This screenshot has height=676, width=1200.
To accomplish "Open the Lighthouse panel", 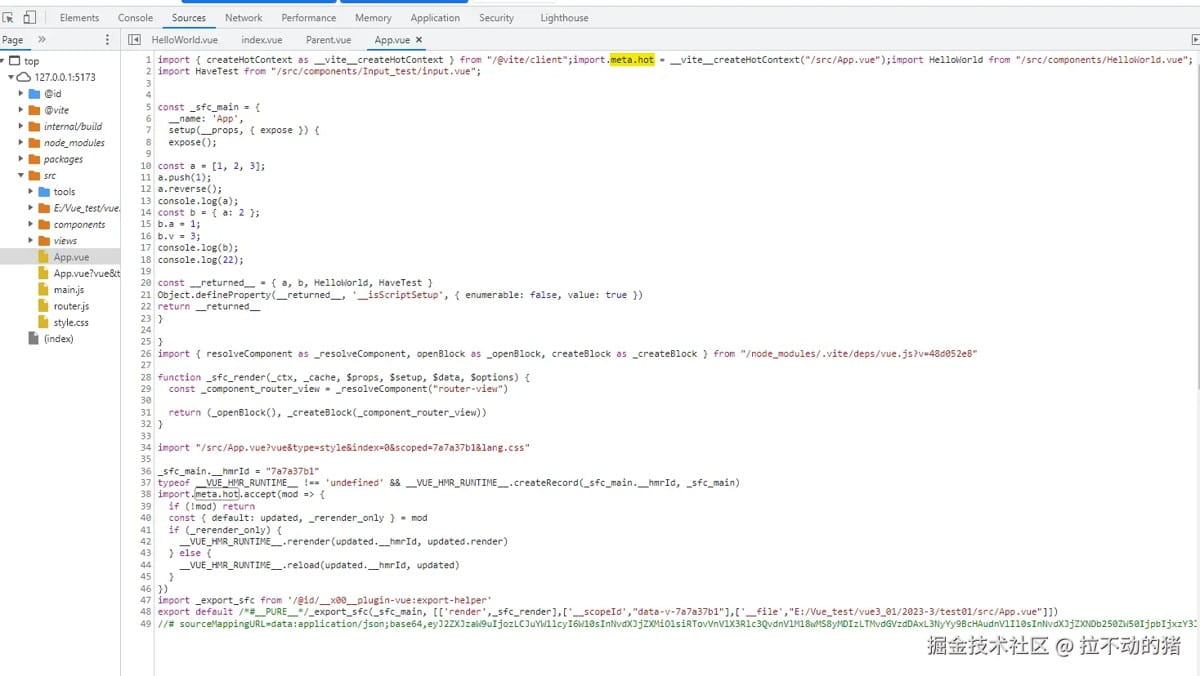I will coord(564,17).
